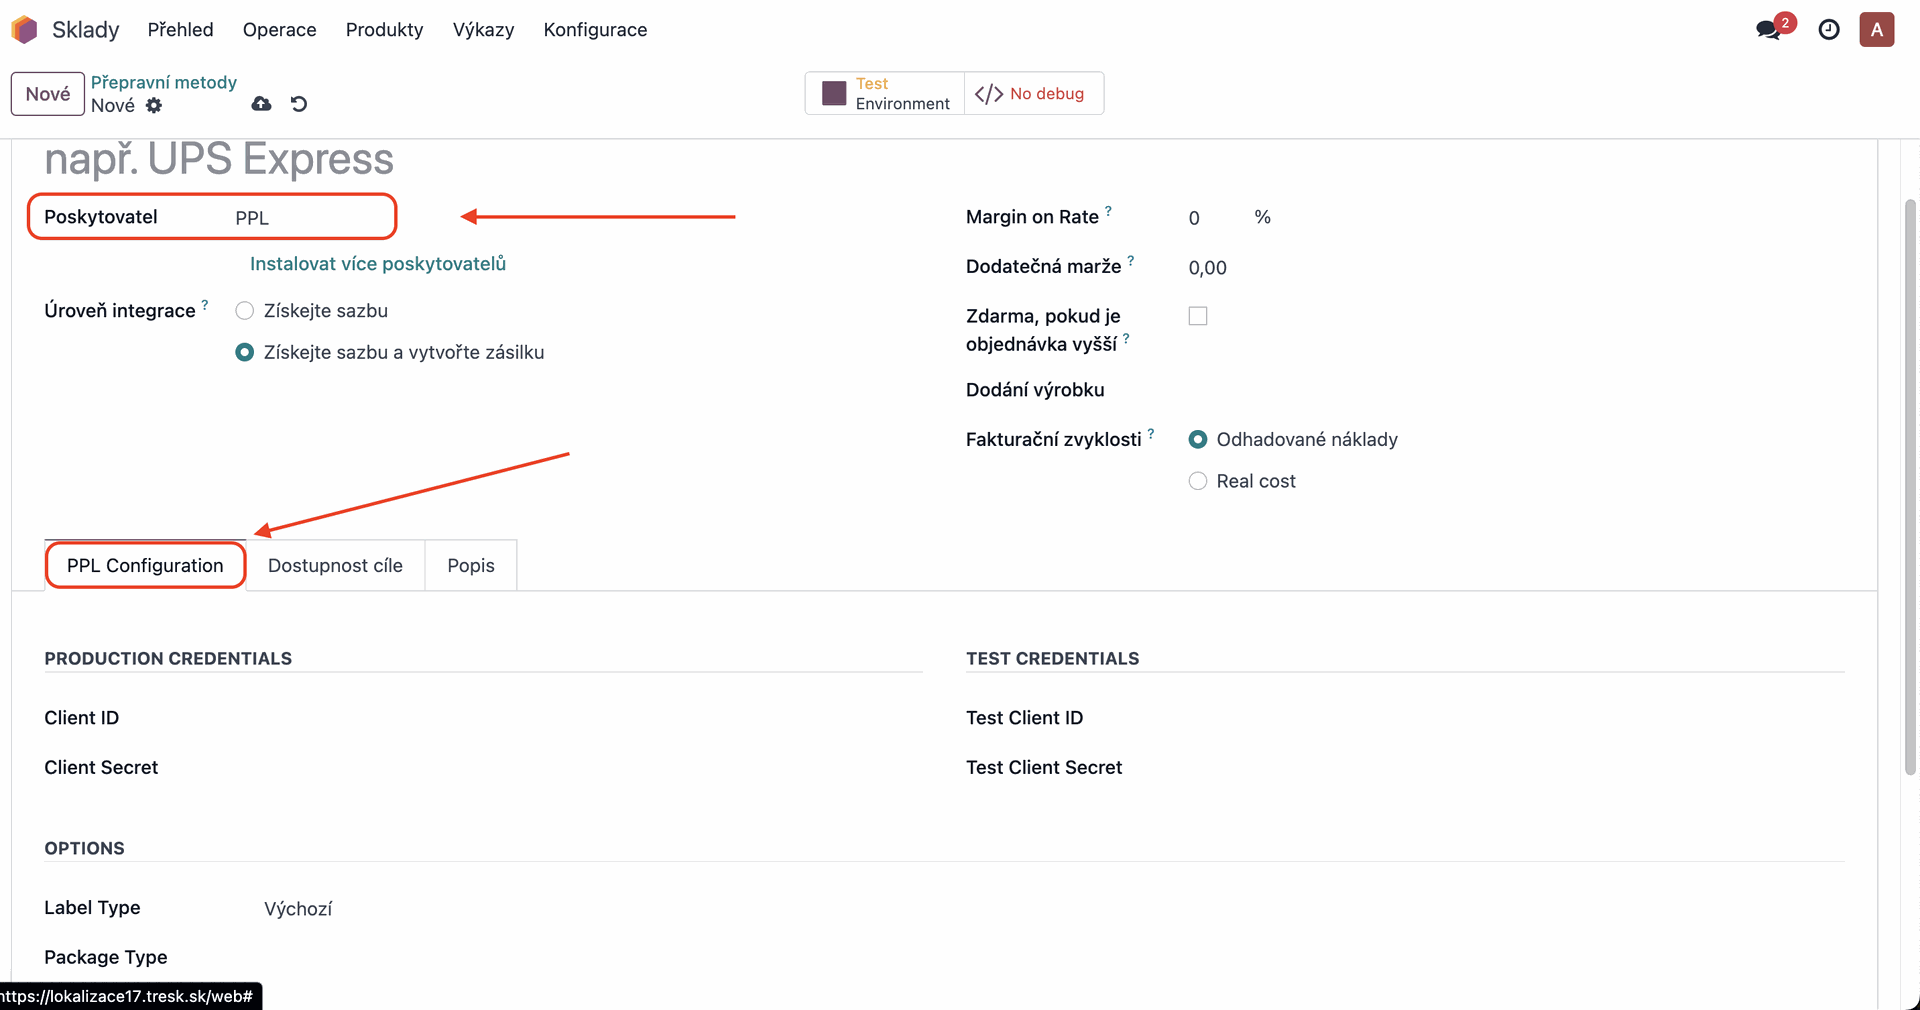
Task: Show help tooltip for Fakturační zvyklosti
Action: click(1151, 434)
